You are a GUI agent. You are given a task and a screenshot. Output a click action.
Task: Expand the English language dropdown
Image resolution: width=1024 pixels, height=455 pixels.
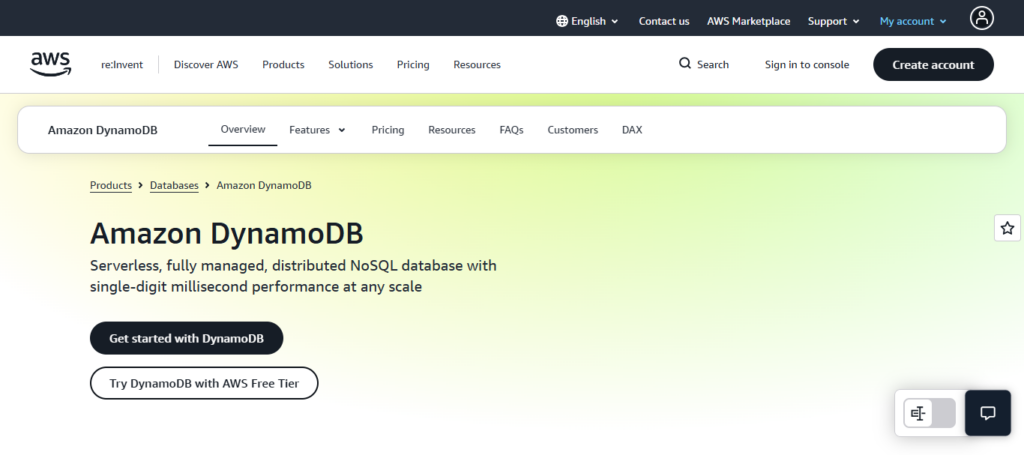(x=587, y=21)
